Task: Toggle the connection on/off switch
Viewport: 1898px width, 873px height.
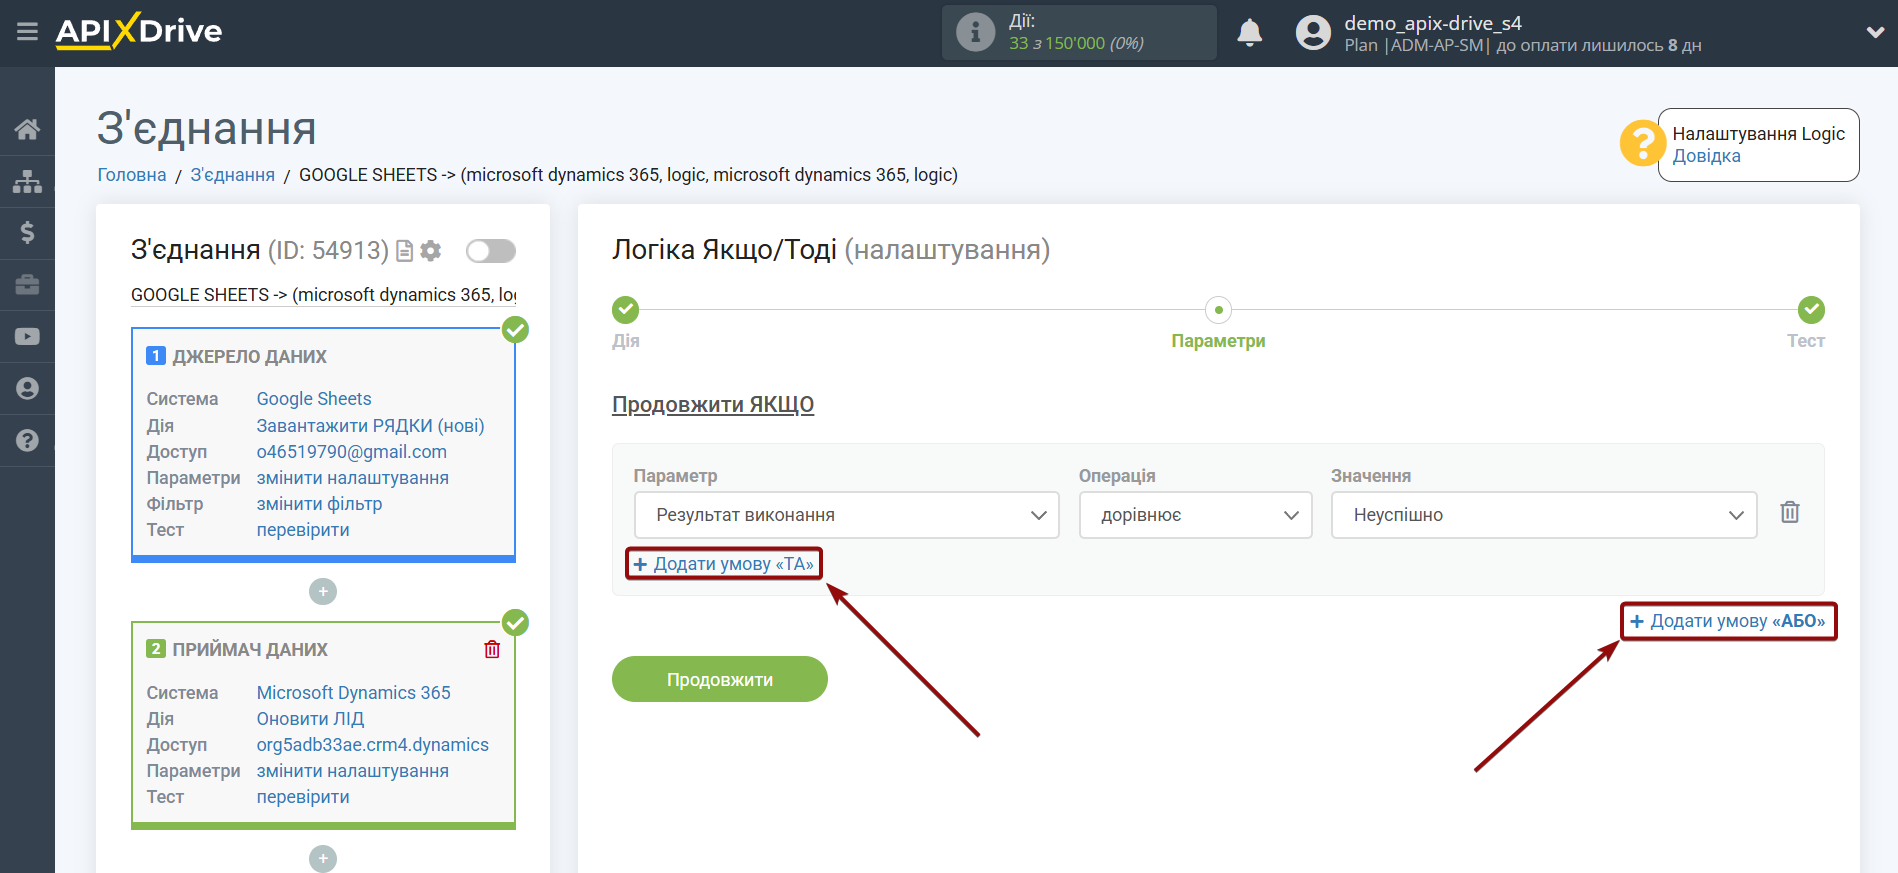Action: [491, 251]
